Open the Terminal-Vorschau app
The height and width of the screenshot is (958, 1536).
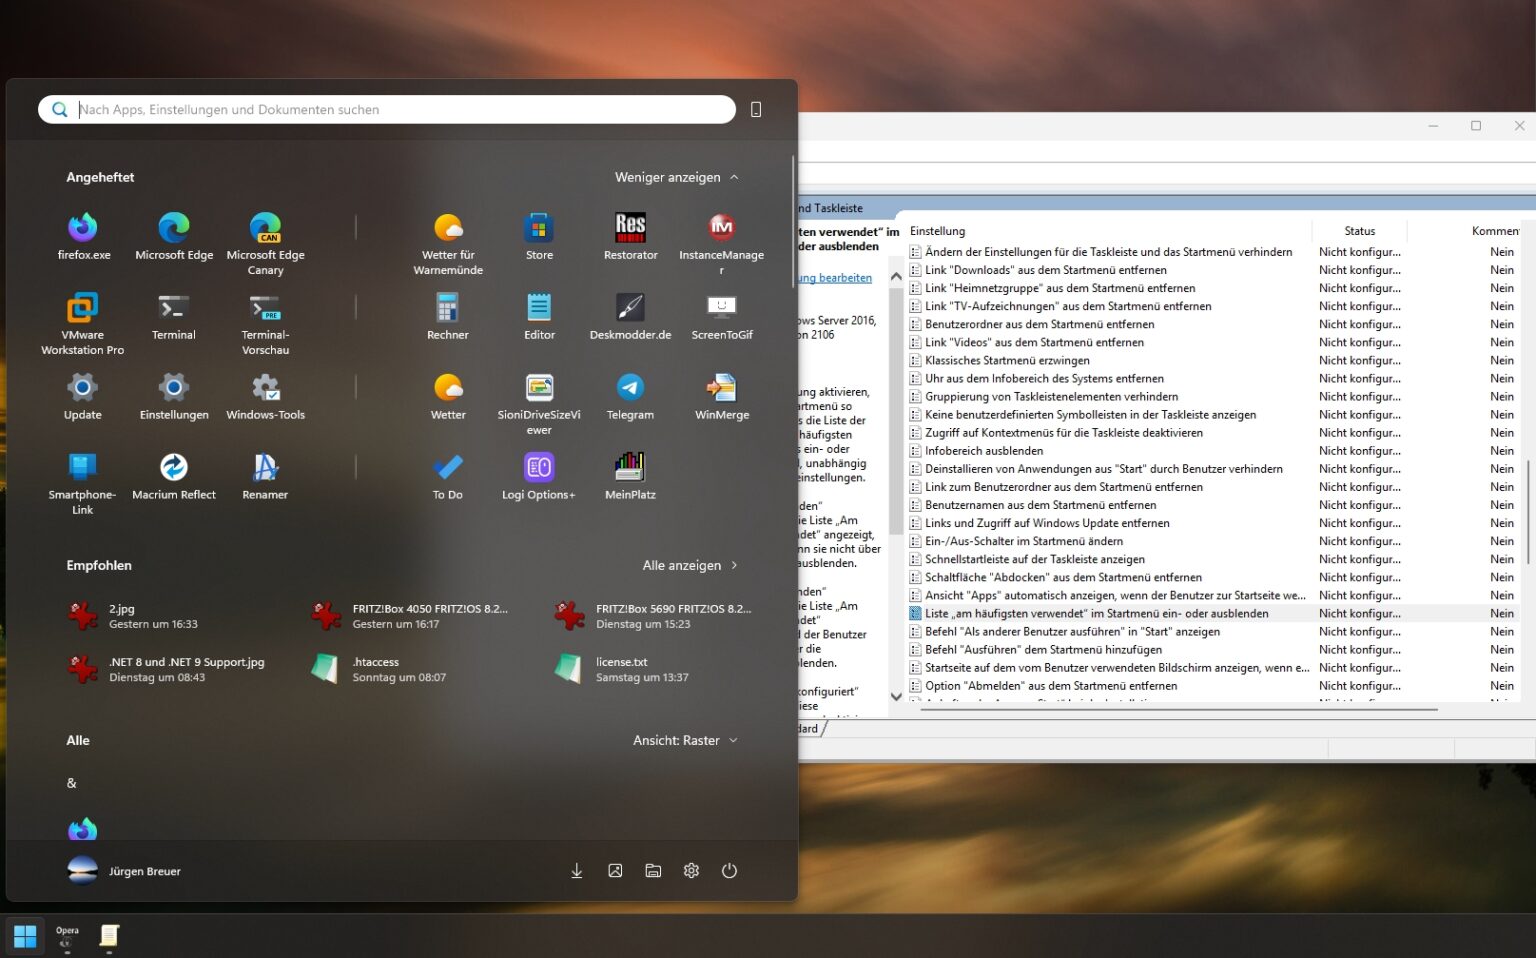click(265, 323)
